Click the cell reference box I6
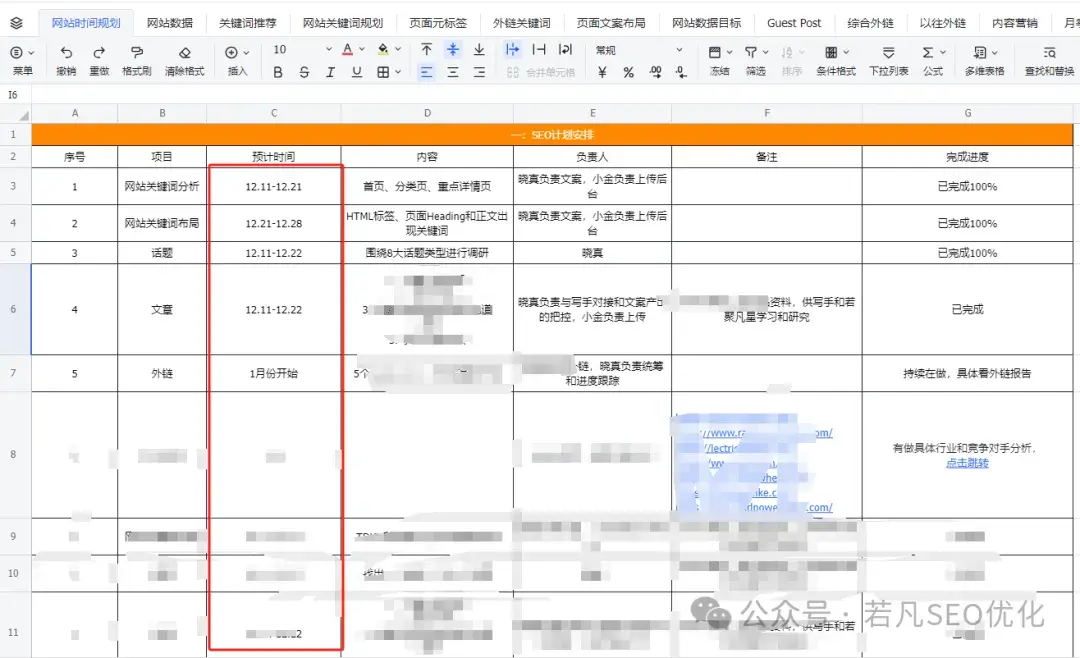Viewport: 1080px width, 658px height. [13, 94]
